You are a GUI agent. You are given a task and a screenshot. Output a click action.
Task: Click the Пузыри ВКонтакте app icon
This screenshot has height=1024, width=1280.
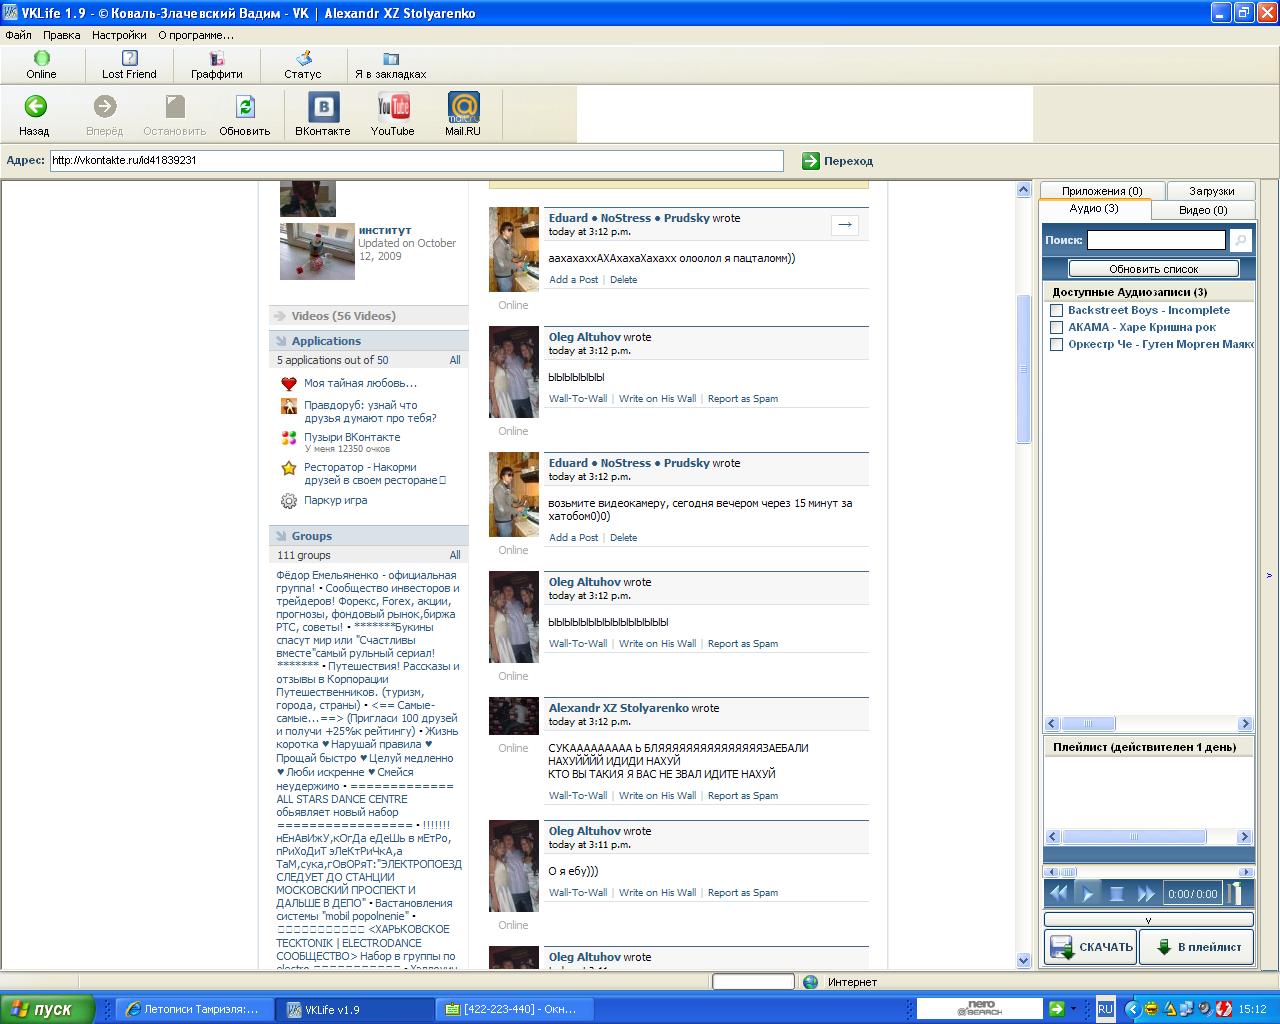(289, 437)
